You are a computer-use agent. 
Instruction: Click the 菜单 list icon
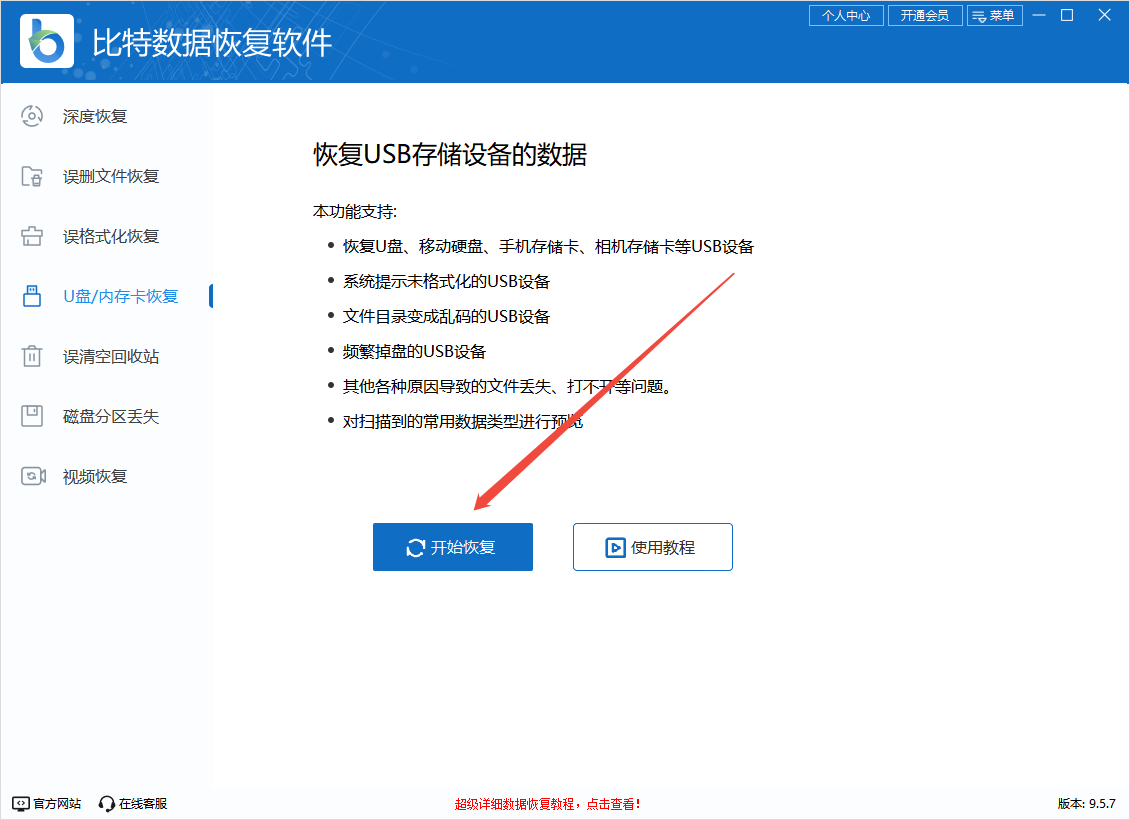coord(979,16)
